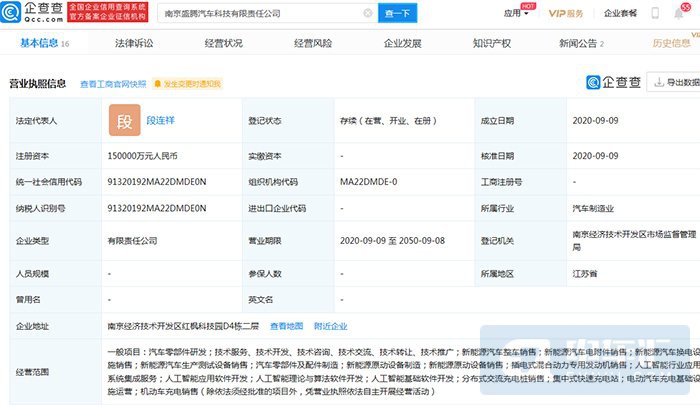Open the notification bell icon
700x405 pixels.
tap(679, 13)
